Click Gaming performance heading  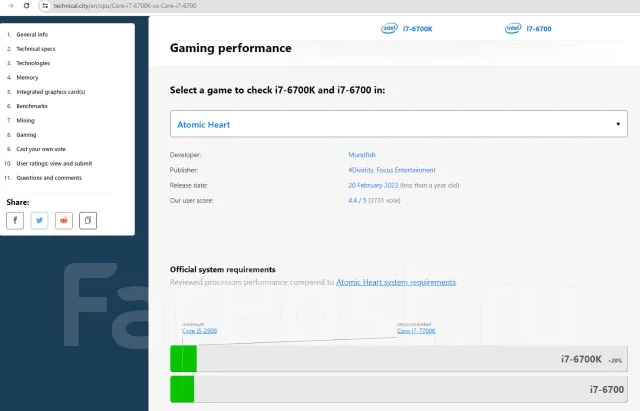[x=231, y=48]
